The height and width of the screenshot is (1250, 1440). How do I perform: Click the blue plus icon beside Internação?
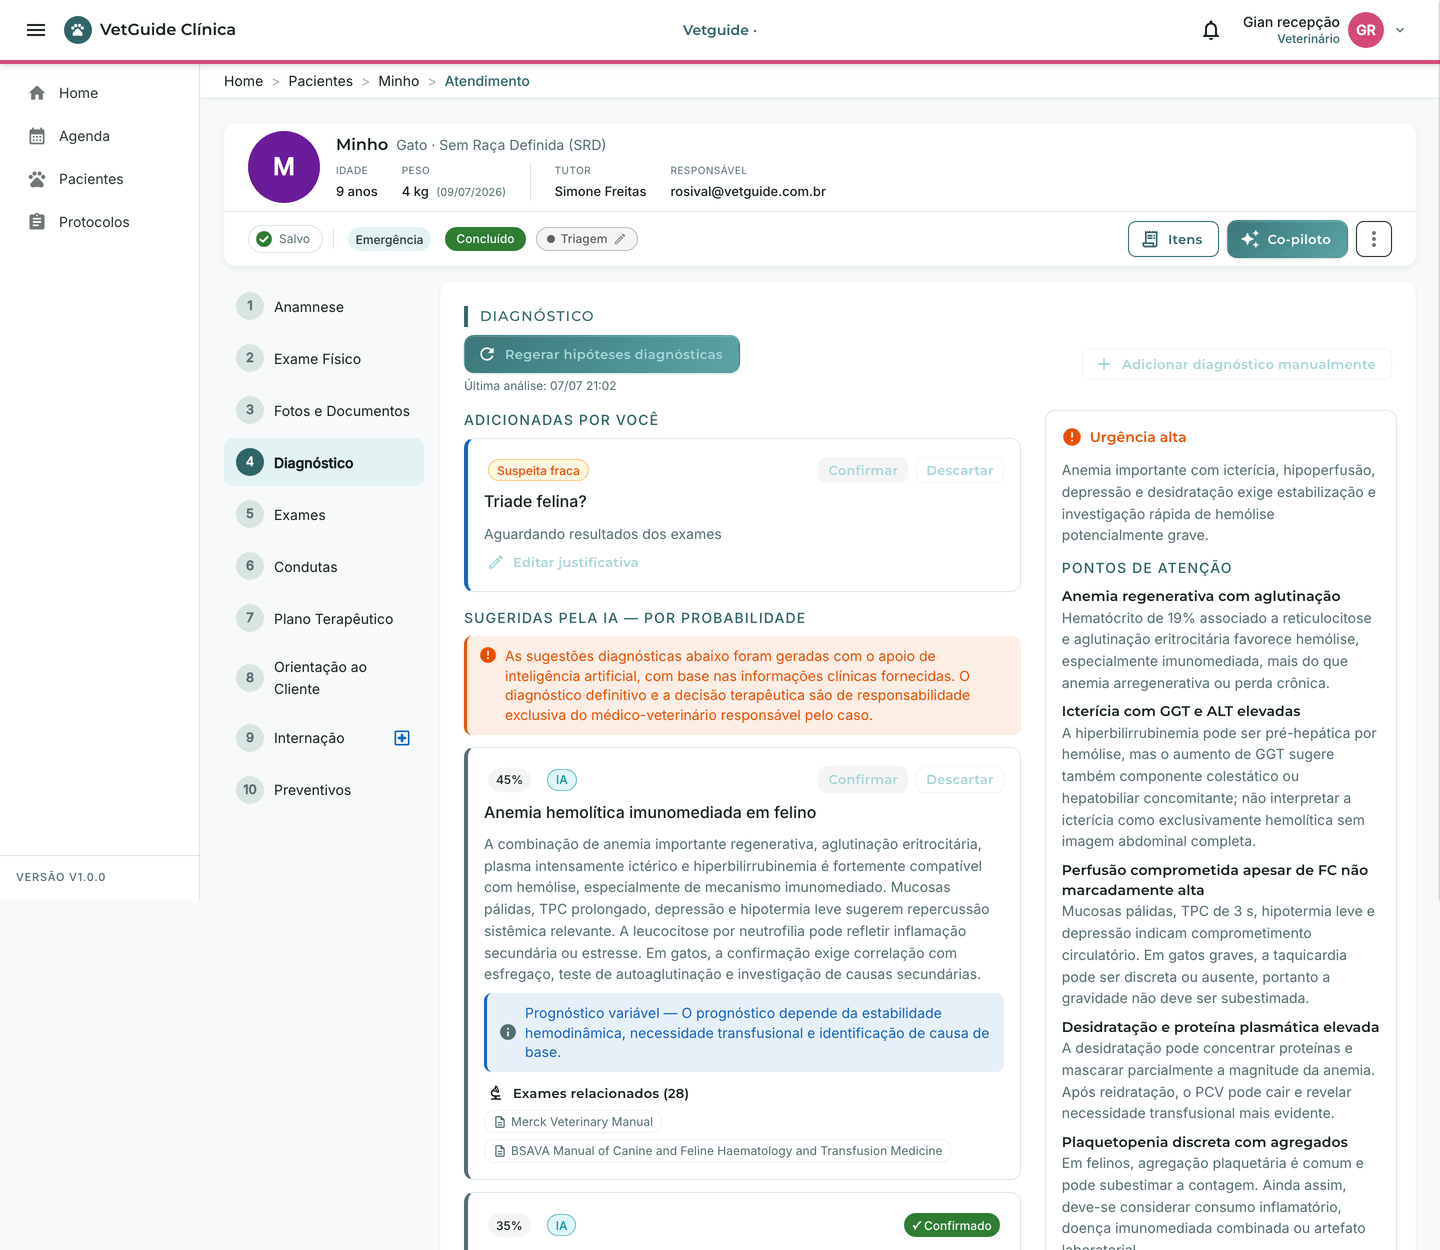click(402, 738)
